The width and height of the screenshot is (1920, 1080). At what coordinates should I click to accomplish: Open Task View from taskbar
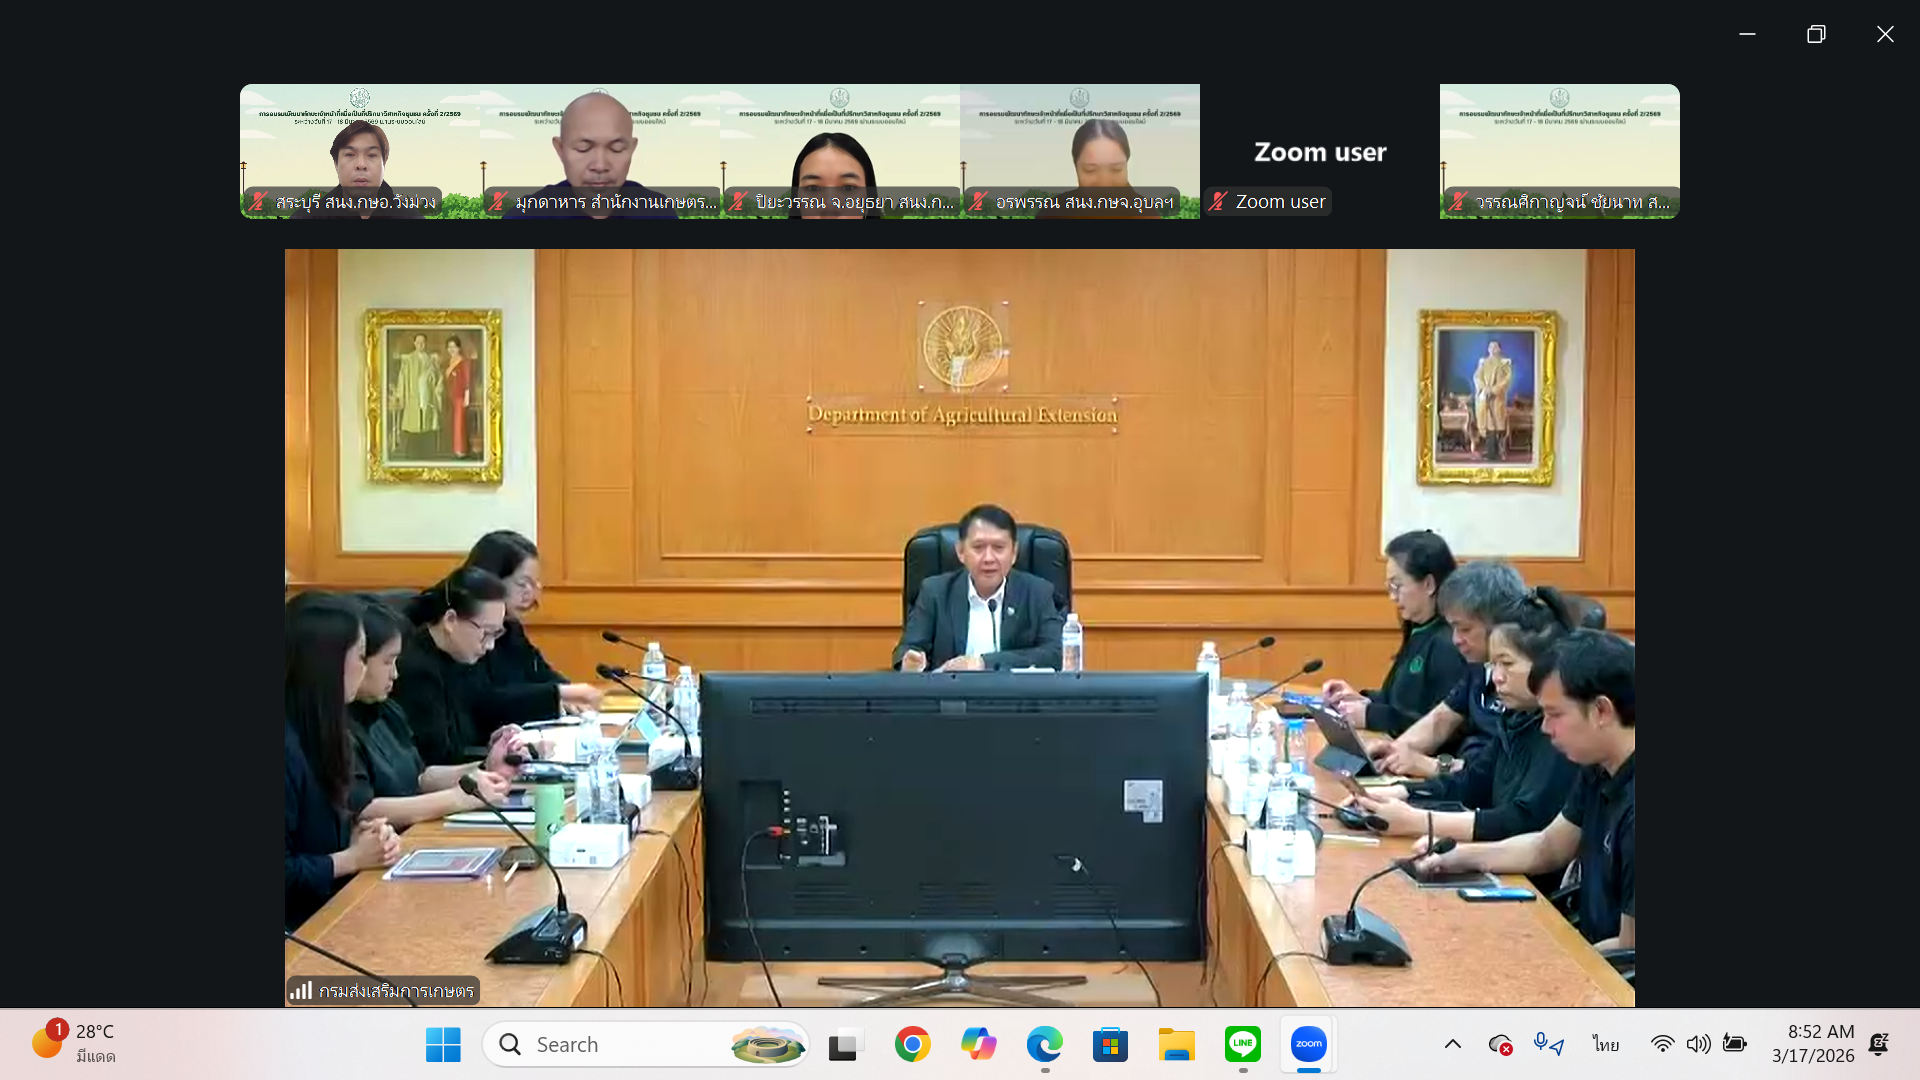(x=846, y=1044)
